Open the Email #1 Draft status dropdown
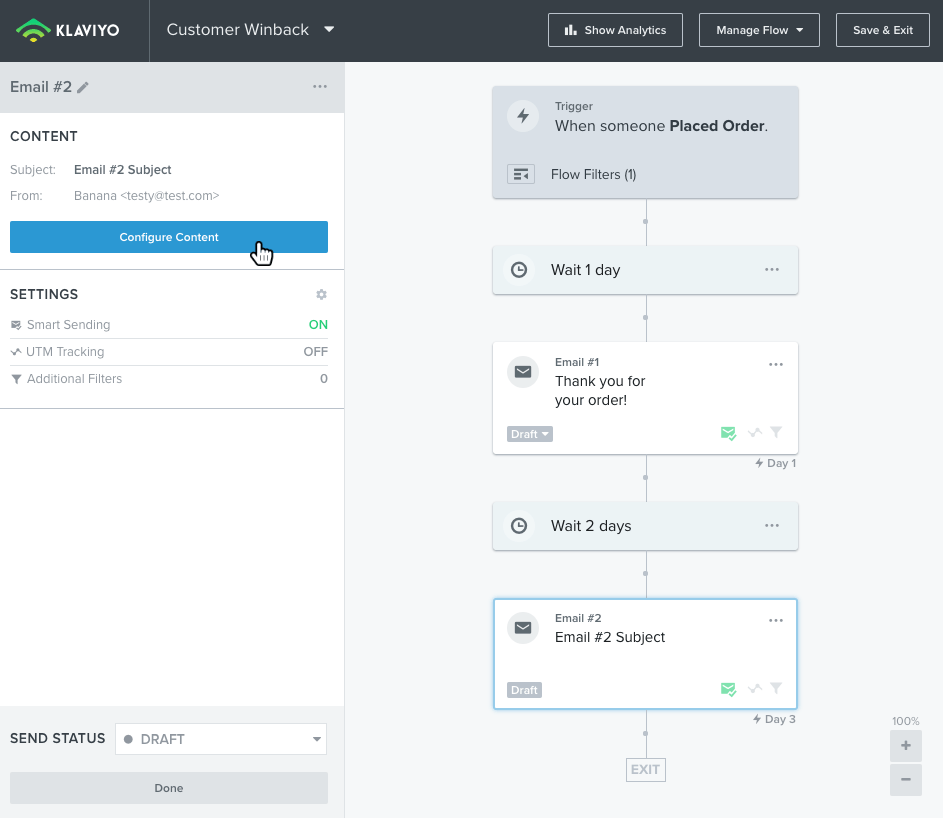943x818 pixels. (x=530, y=434)
